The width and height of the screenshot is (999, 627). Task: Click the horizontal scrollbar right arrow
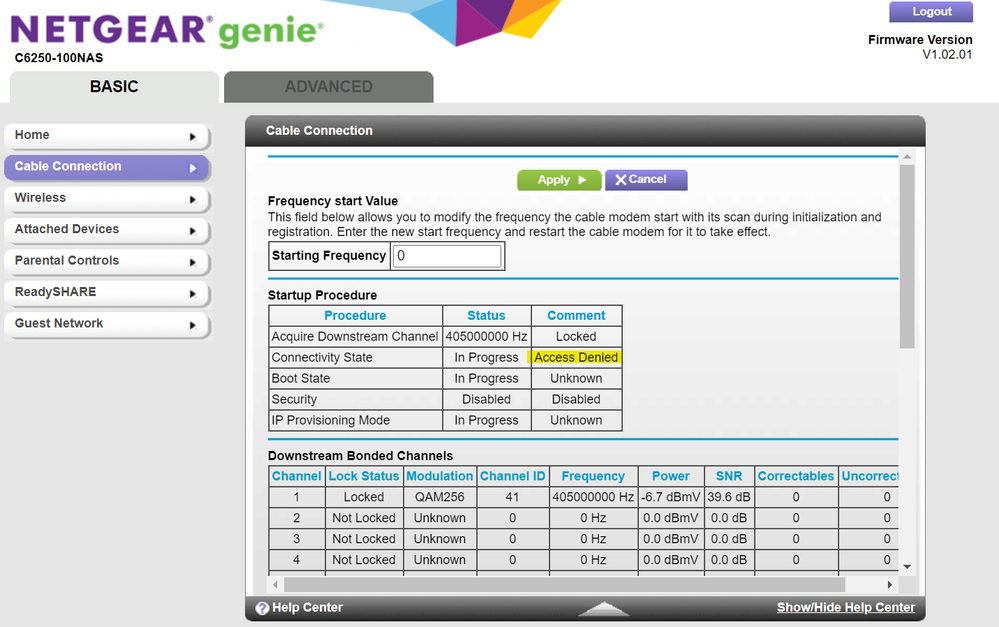(890, 584)
